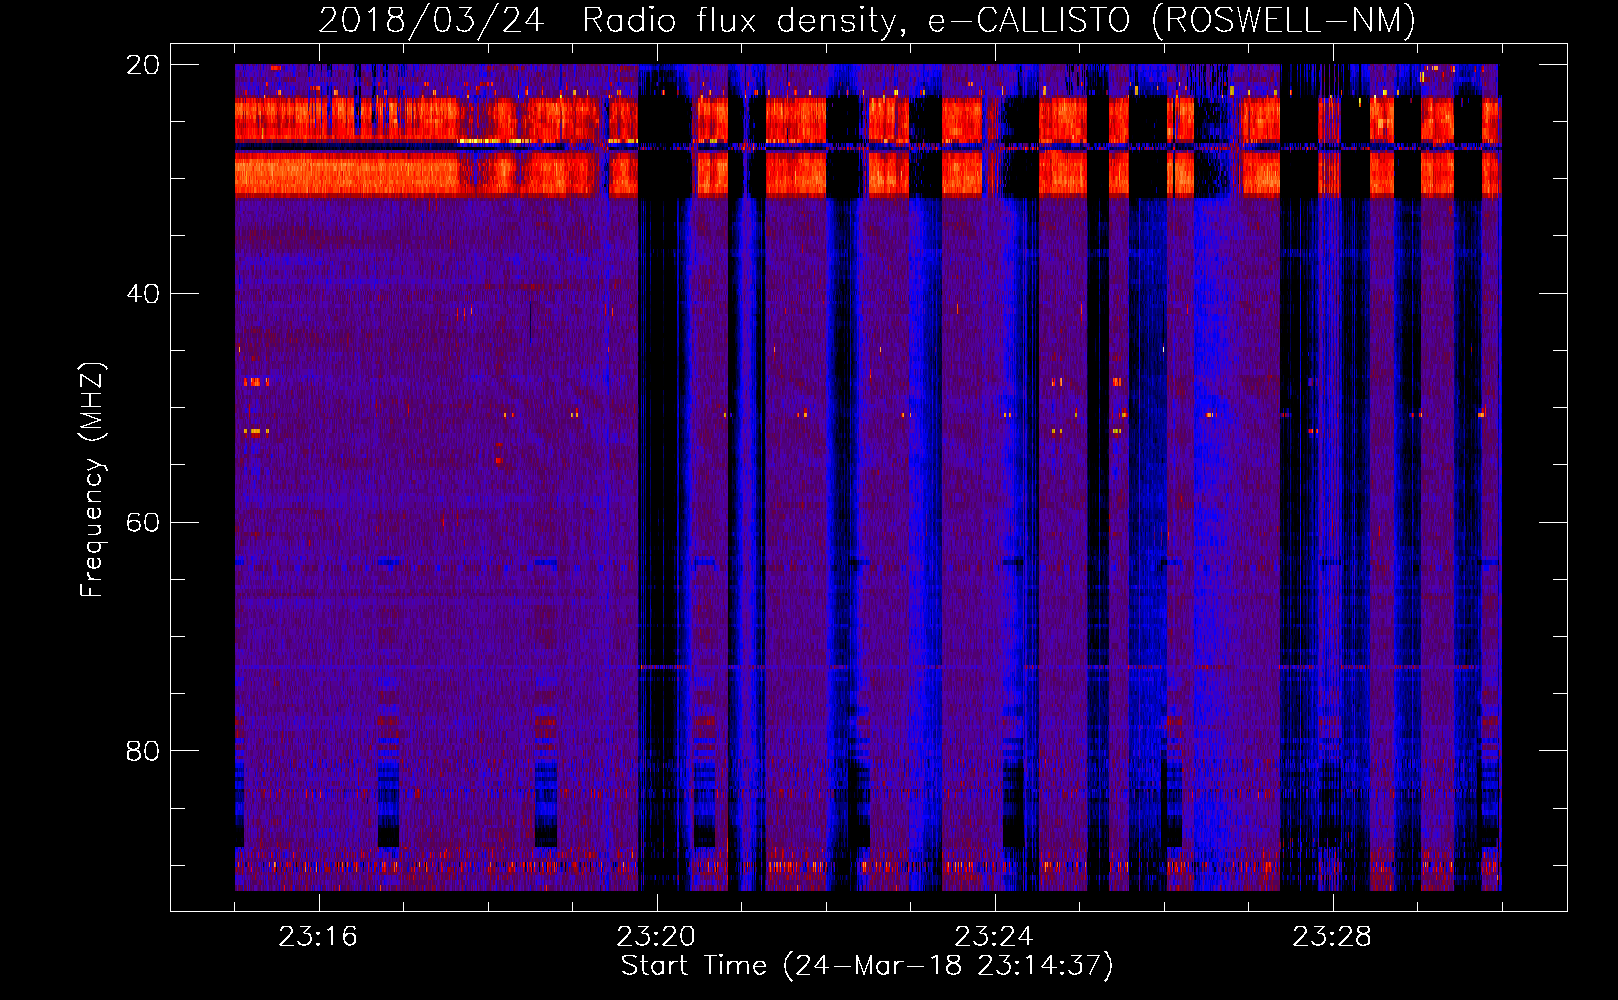
Task: Click the 'Frequency (MHZ)' axis label
Action: pyautogui.click(x=92, y=480)
